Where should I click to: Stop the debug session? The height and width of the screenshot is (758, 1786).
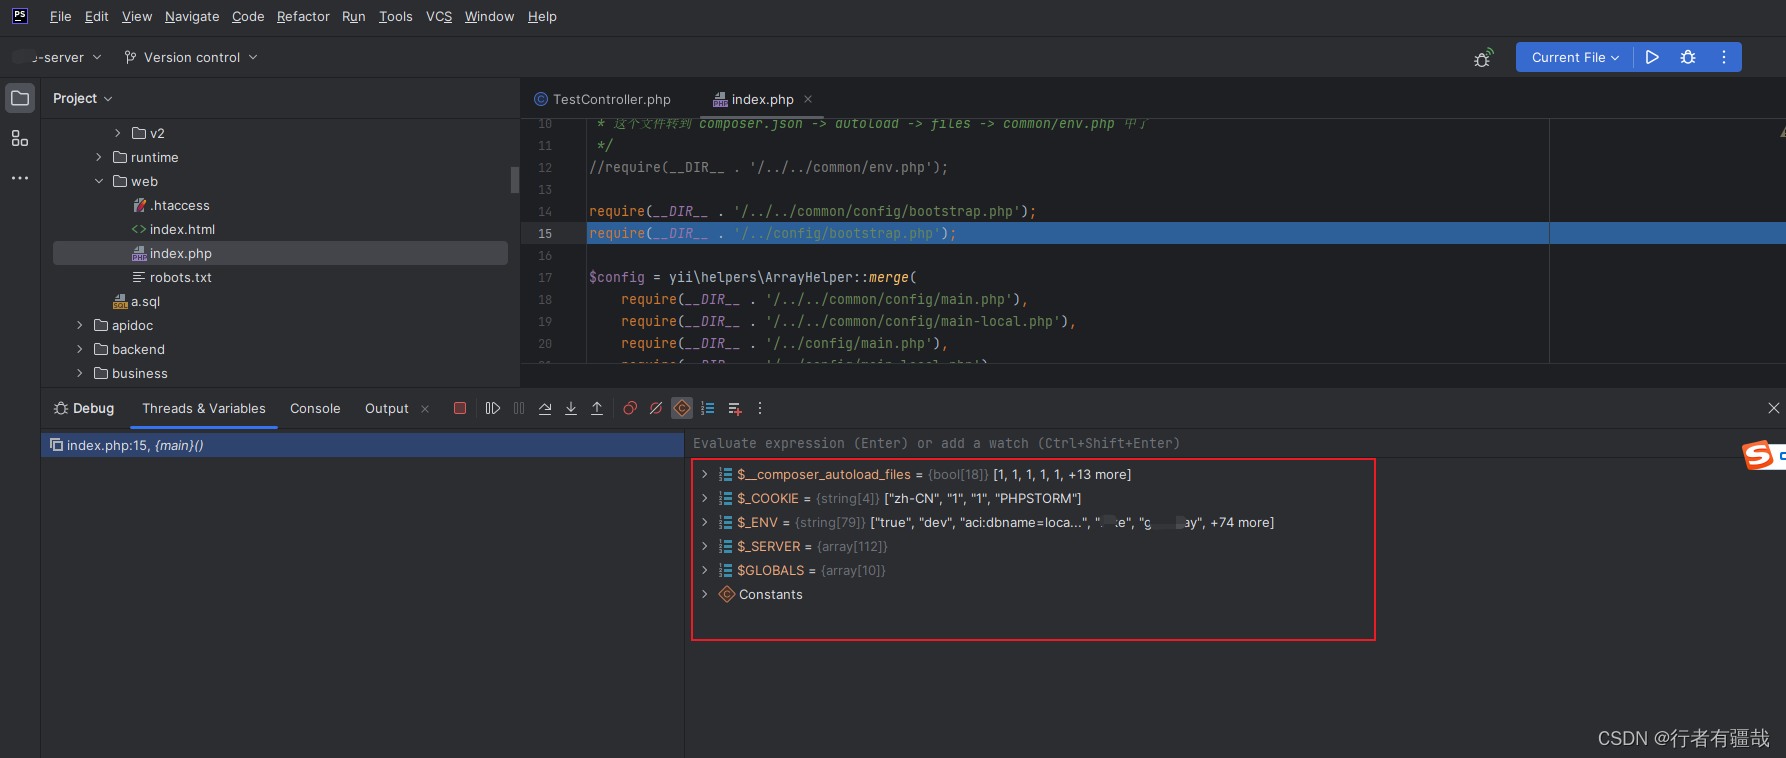[460, 408]
